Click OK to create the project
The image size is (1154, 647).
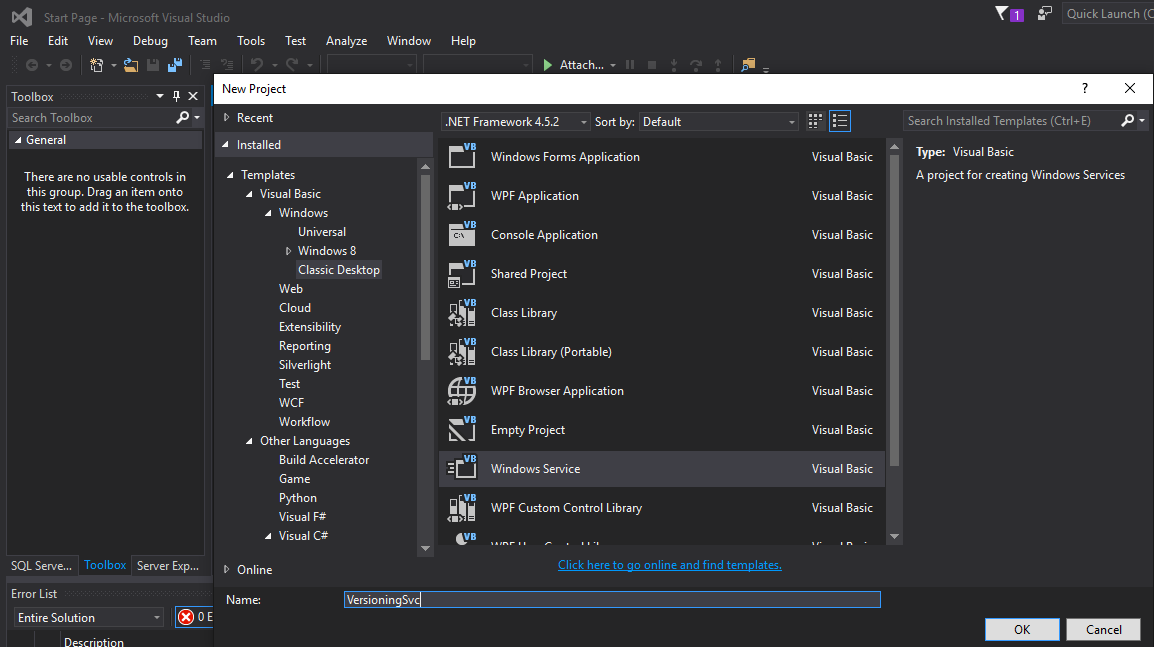pos(1022,629)
